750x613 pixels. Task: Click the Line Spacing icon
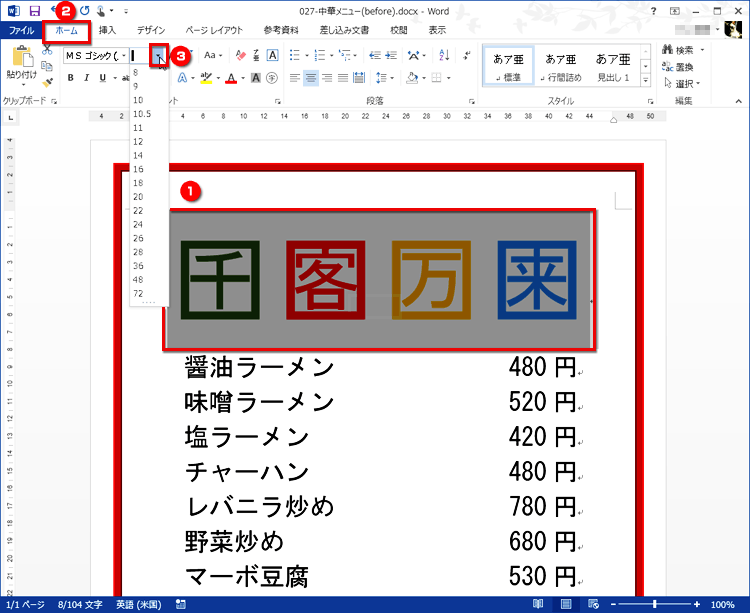click(x=381, y=77)
